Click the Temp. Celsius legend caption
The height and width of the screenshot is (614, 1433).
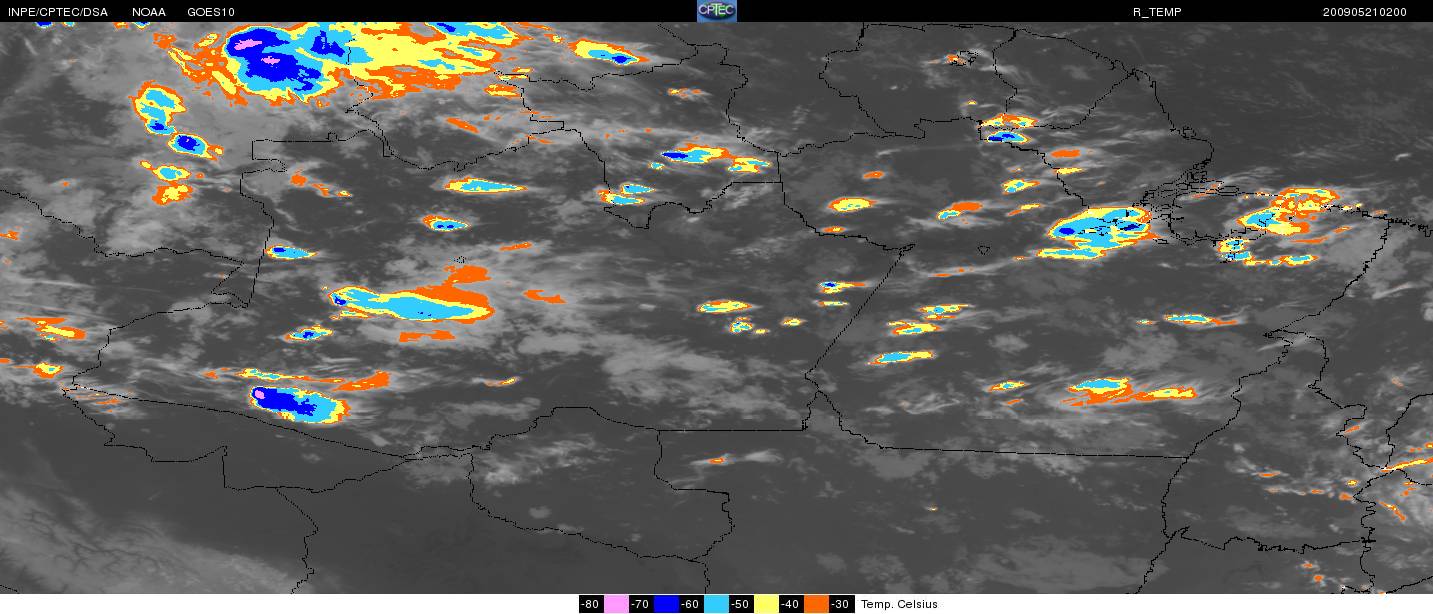[899, 604]
